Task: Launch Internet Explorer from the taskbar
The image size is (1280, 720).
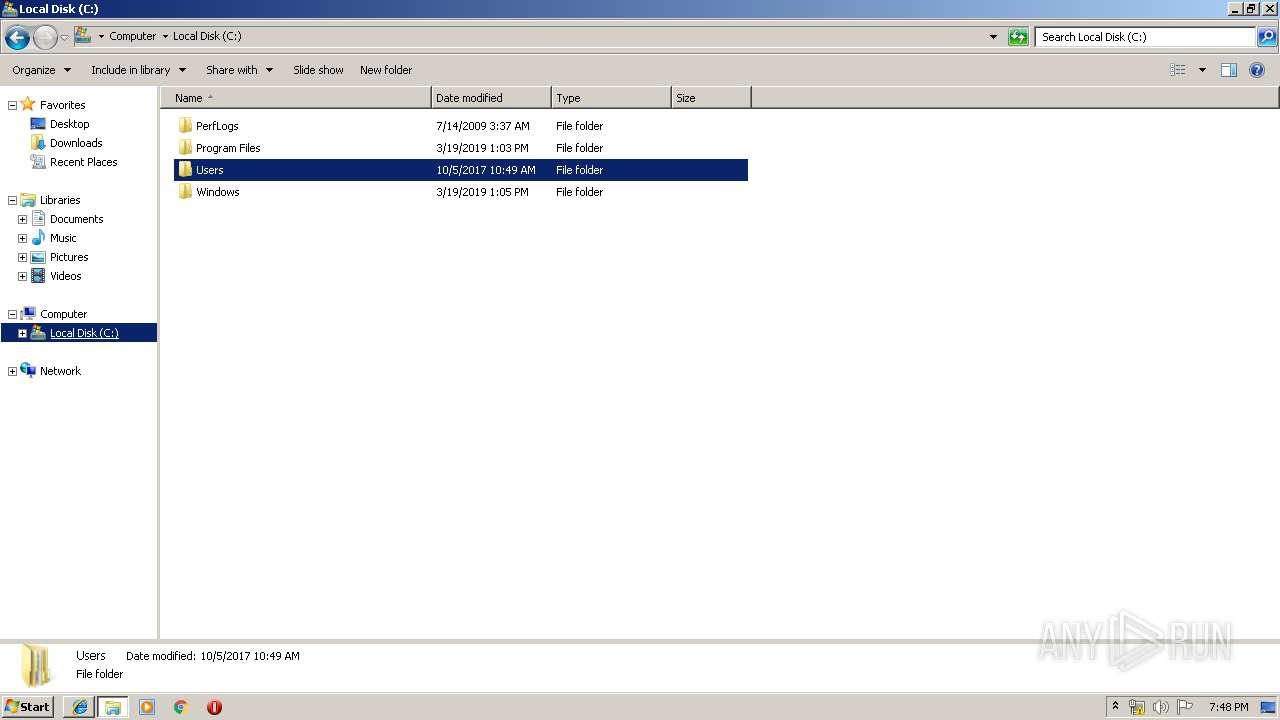Action: click(80, 707)
